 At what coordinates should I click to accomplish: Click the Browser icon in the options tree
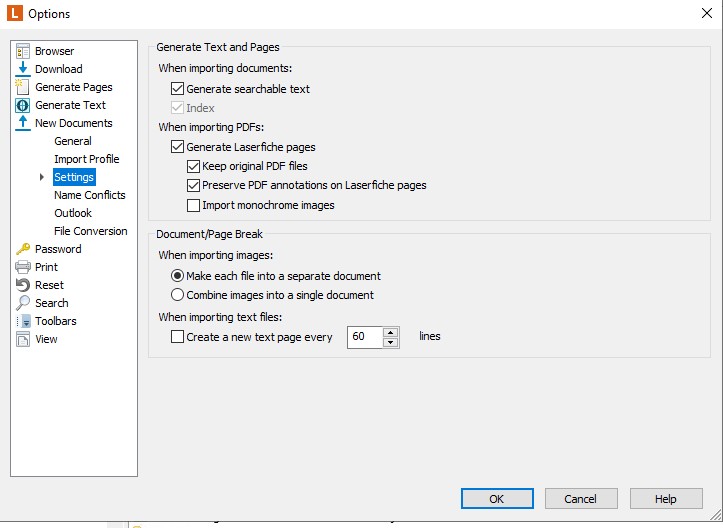23,51
